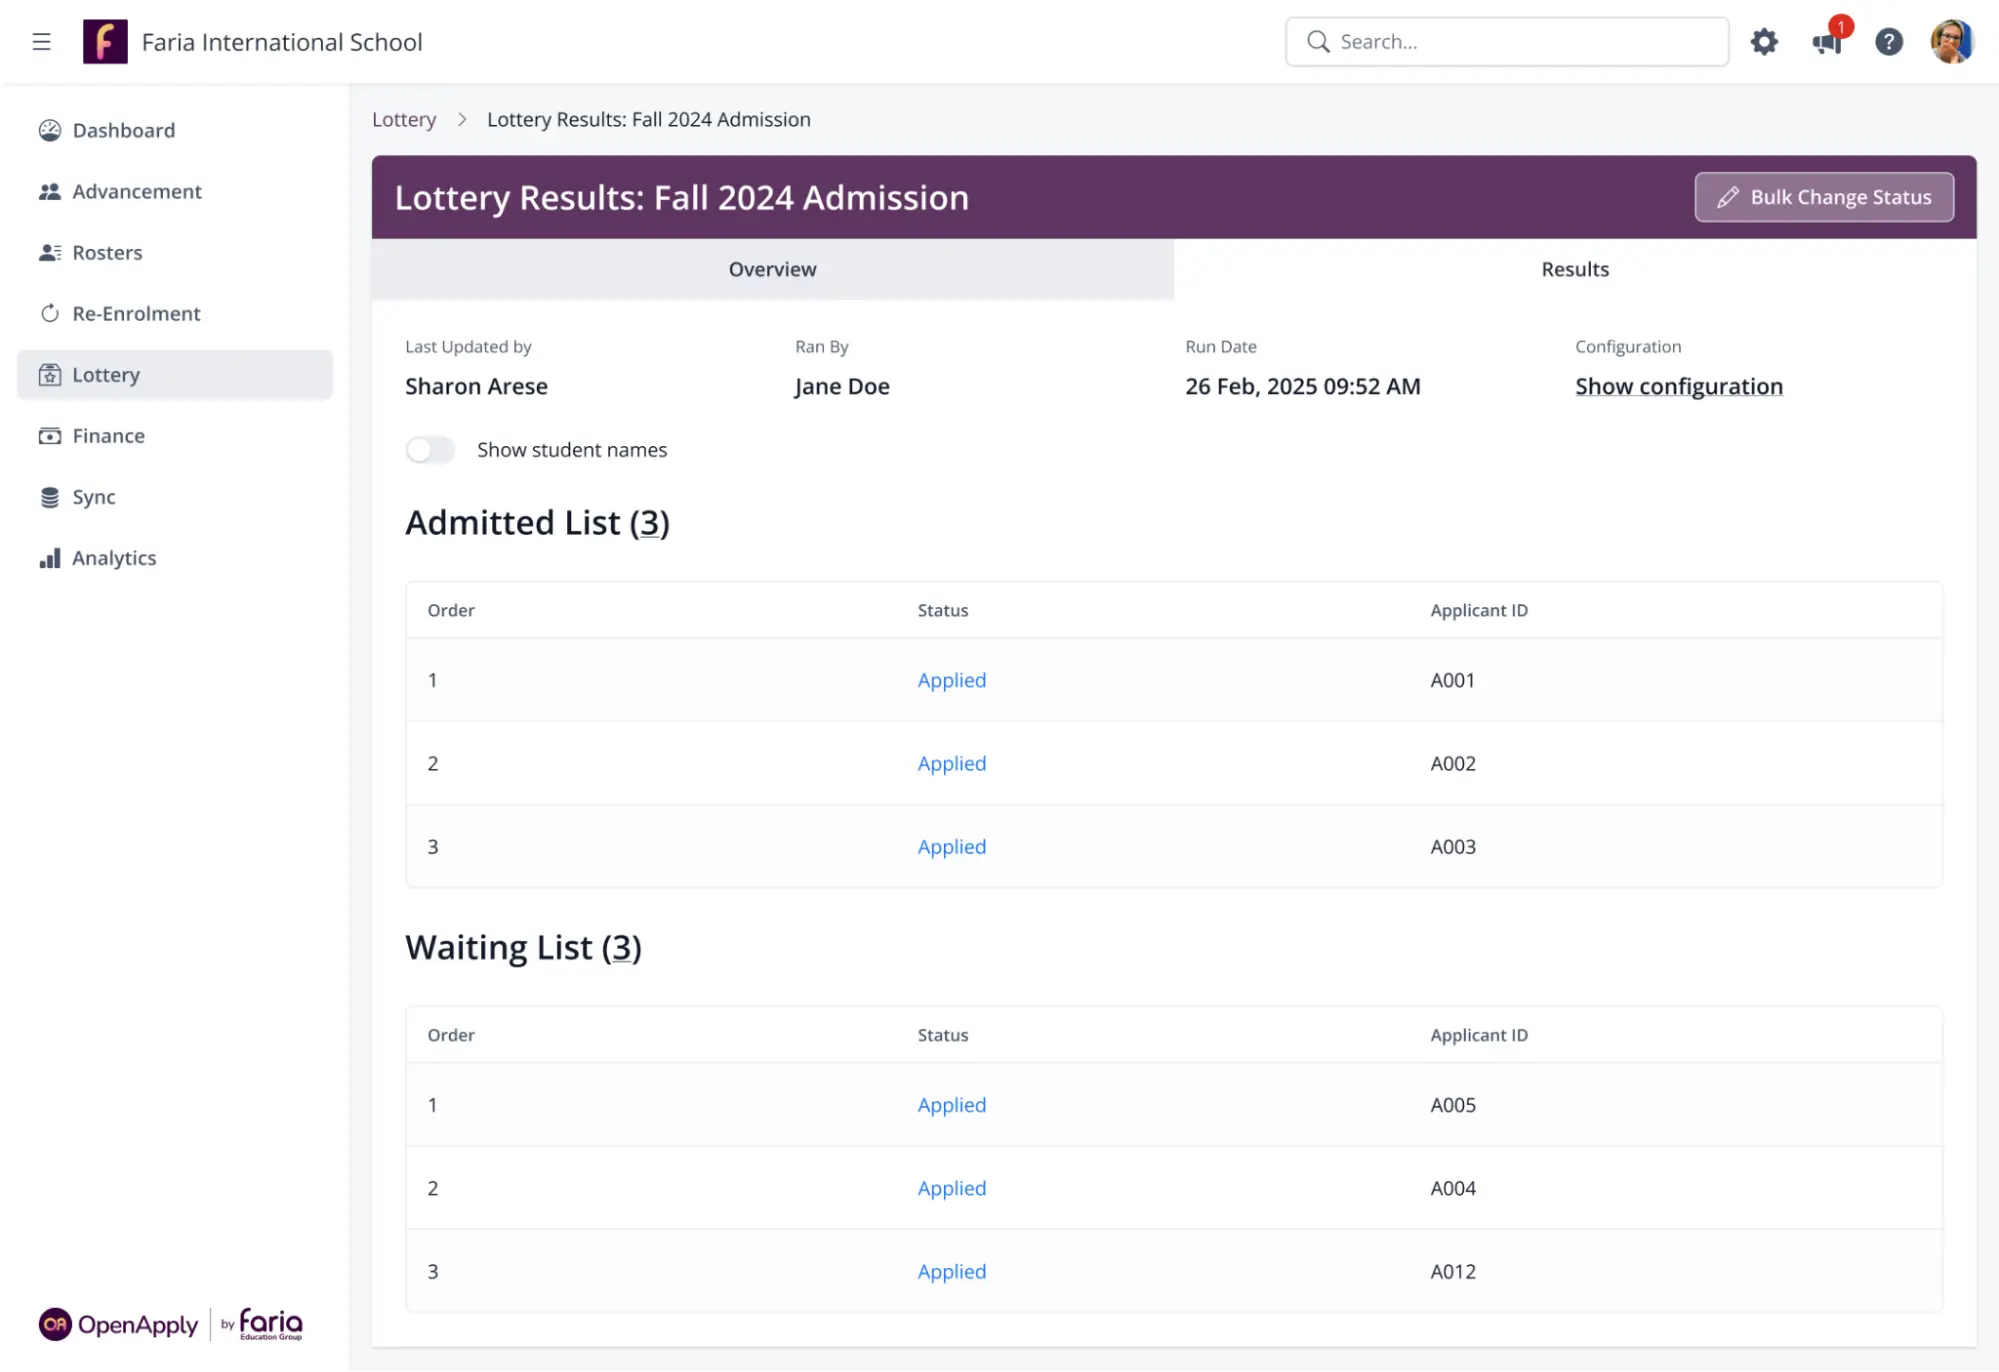
Task: Click in the Search field
Action: (1507, 42)
